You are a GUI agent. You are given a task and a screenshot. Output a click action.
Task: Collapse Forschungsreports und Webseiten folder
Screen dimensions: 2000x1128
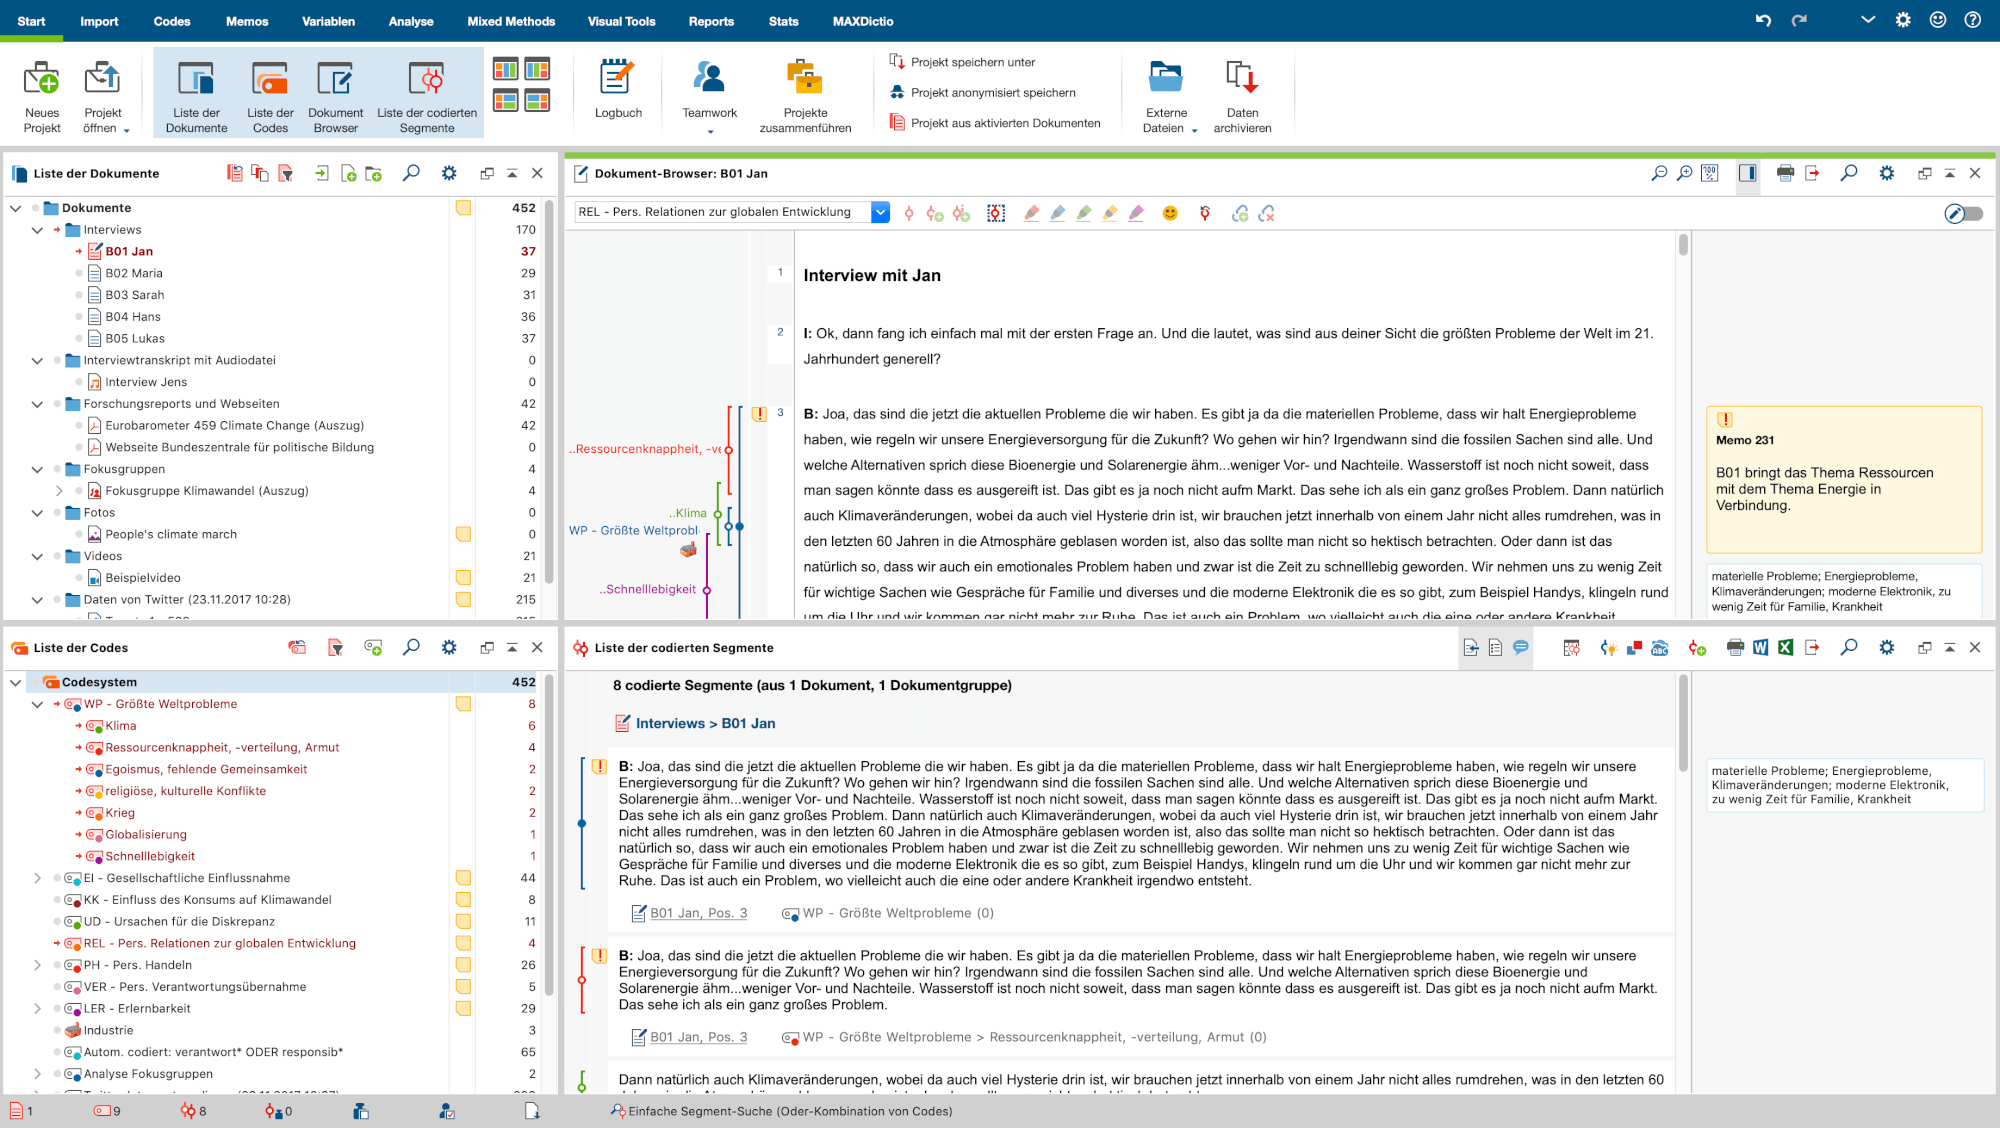point(37,404)
